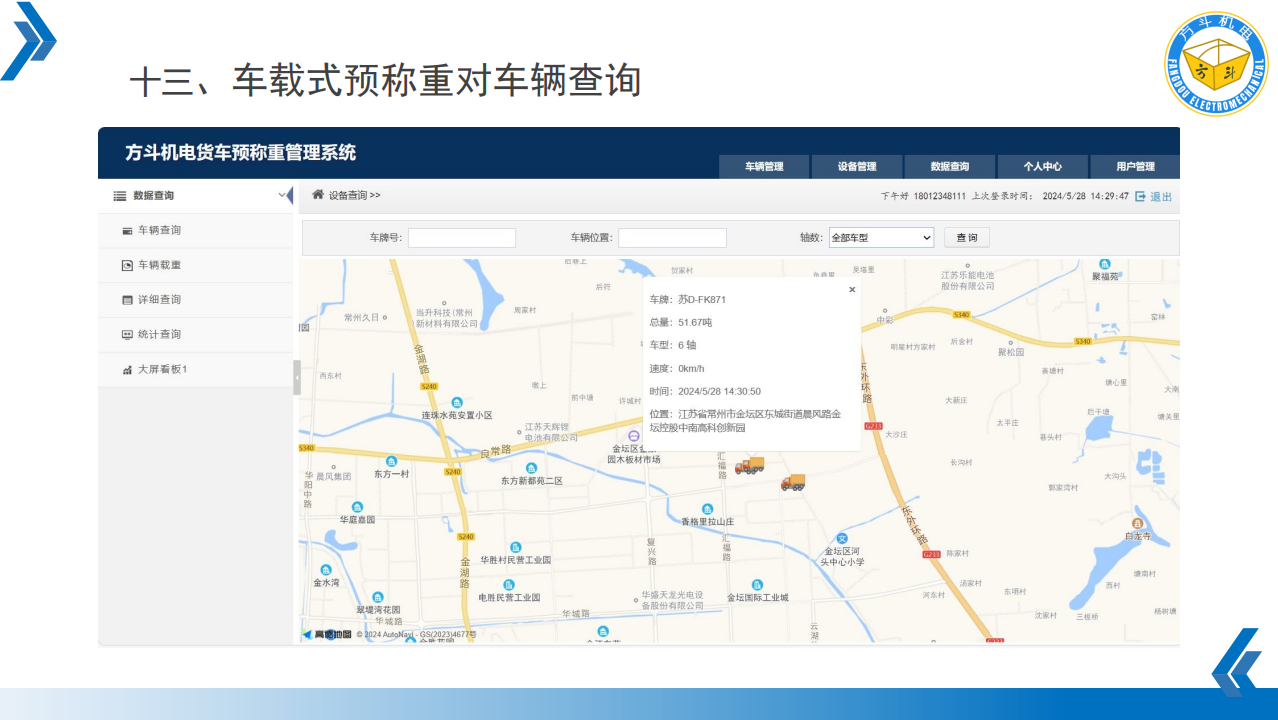Screen dimensions: 1278x720
Task: Focus the 车牌号 input field
Action: pyautogui.click(x=461, y=238)
